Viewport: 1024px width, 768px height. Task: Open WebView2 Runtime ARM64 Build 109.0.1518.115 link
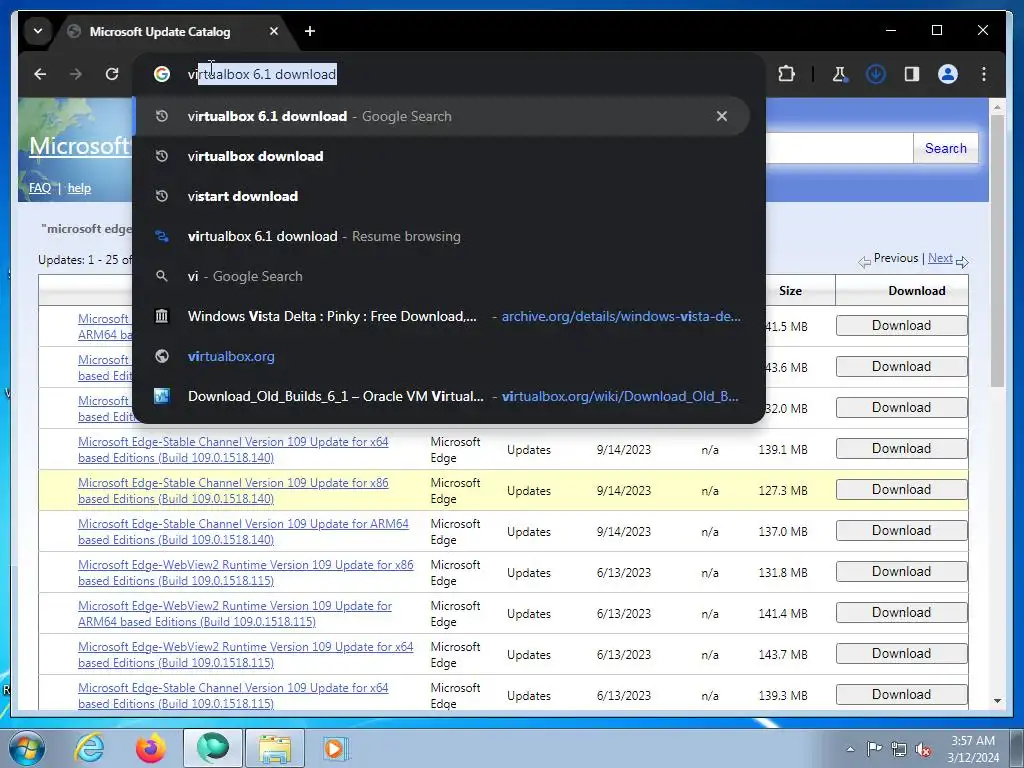coord(235,614)
